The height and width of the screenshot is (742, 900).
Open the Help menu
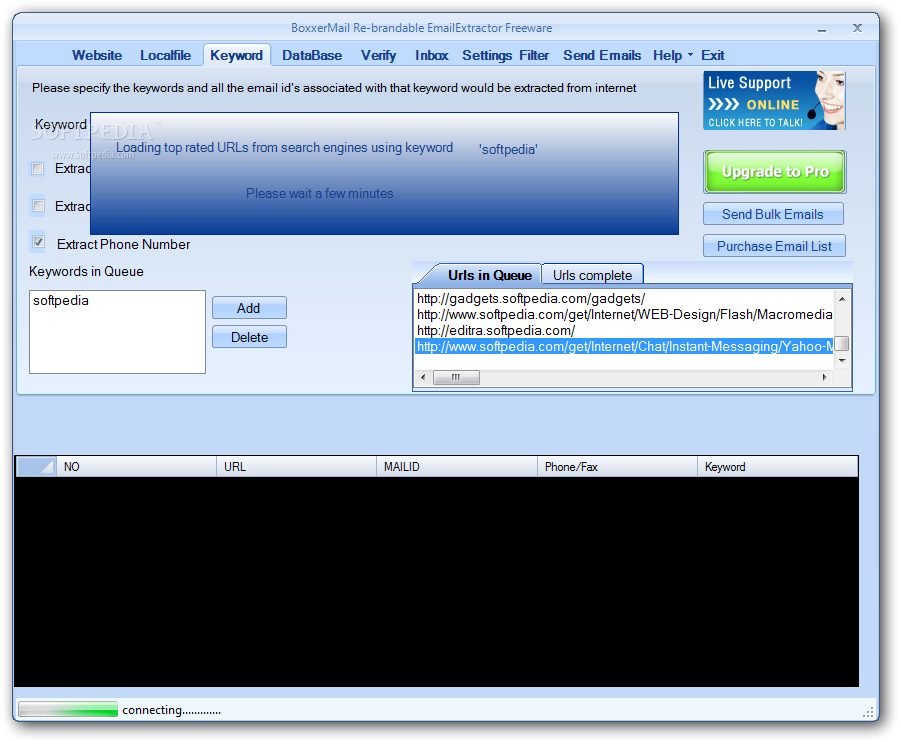668,56
